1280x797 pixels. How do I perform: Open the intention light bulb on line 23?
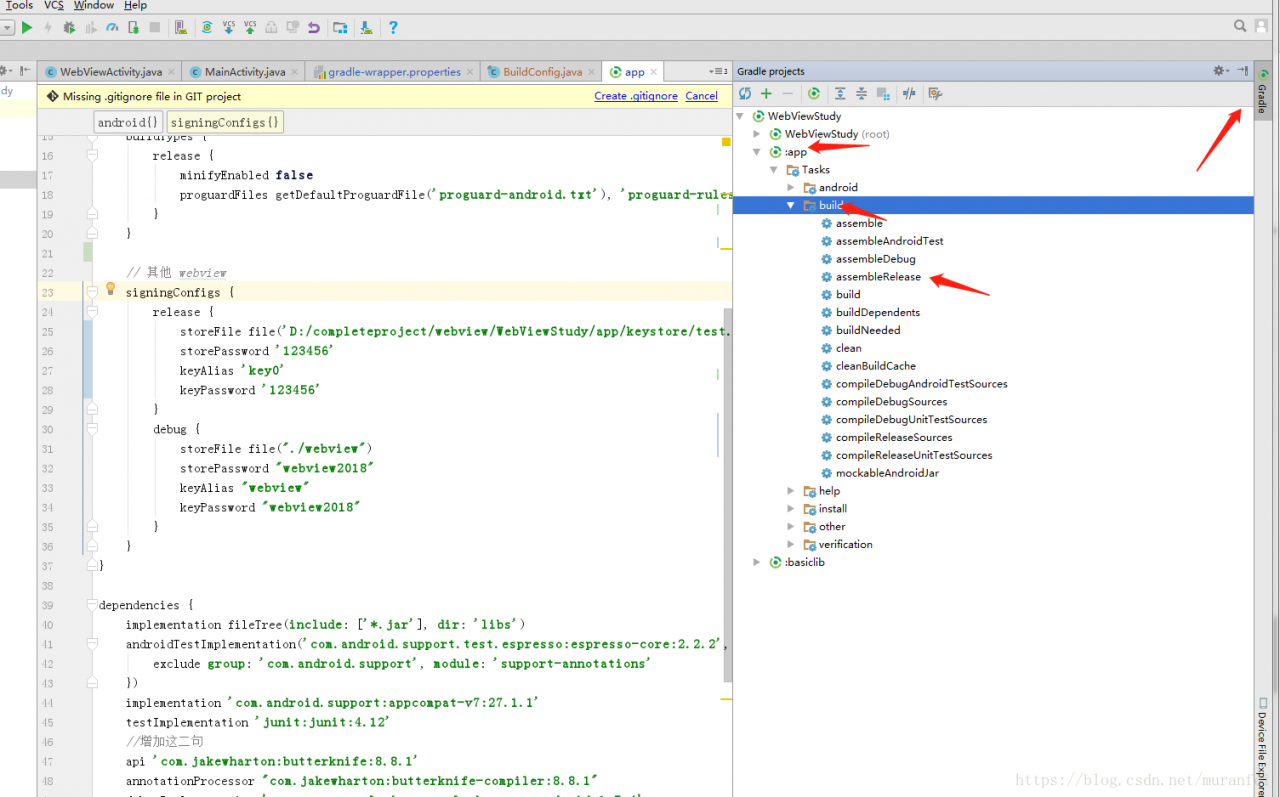pos(111,290)
